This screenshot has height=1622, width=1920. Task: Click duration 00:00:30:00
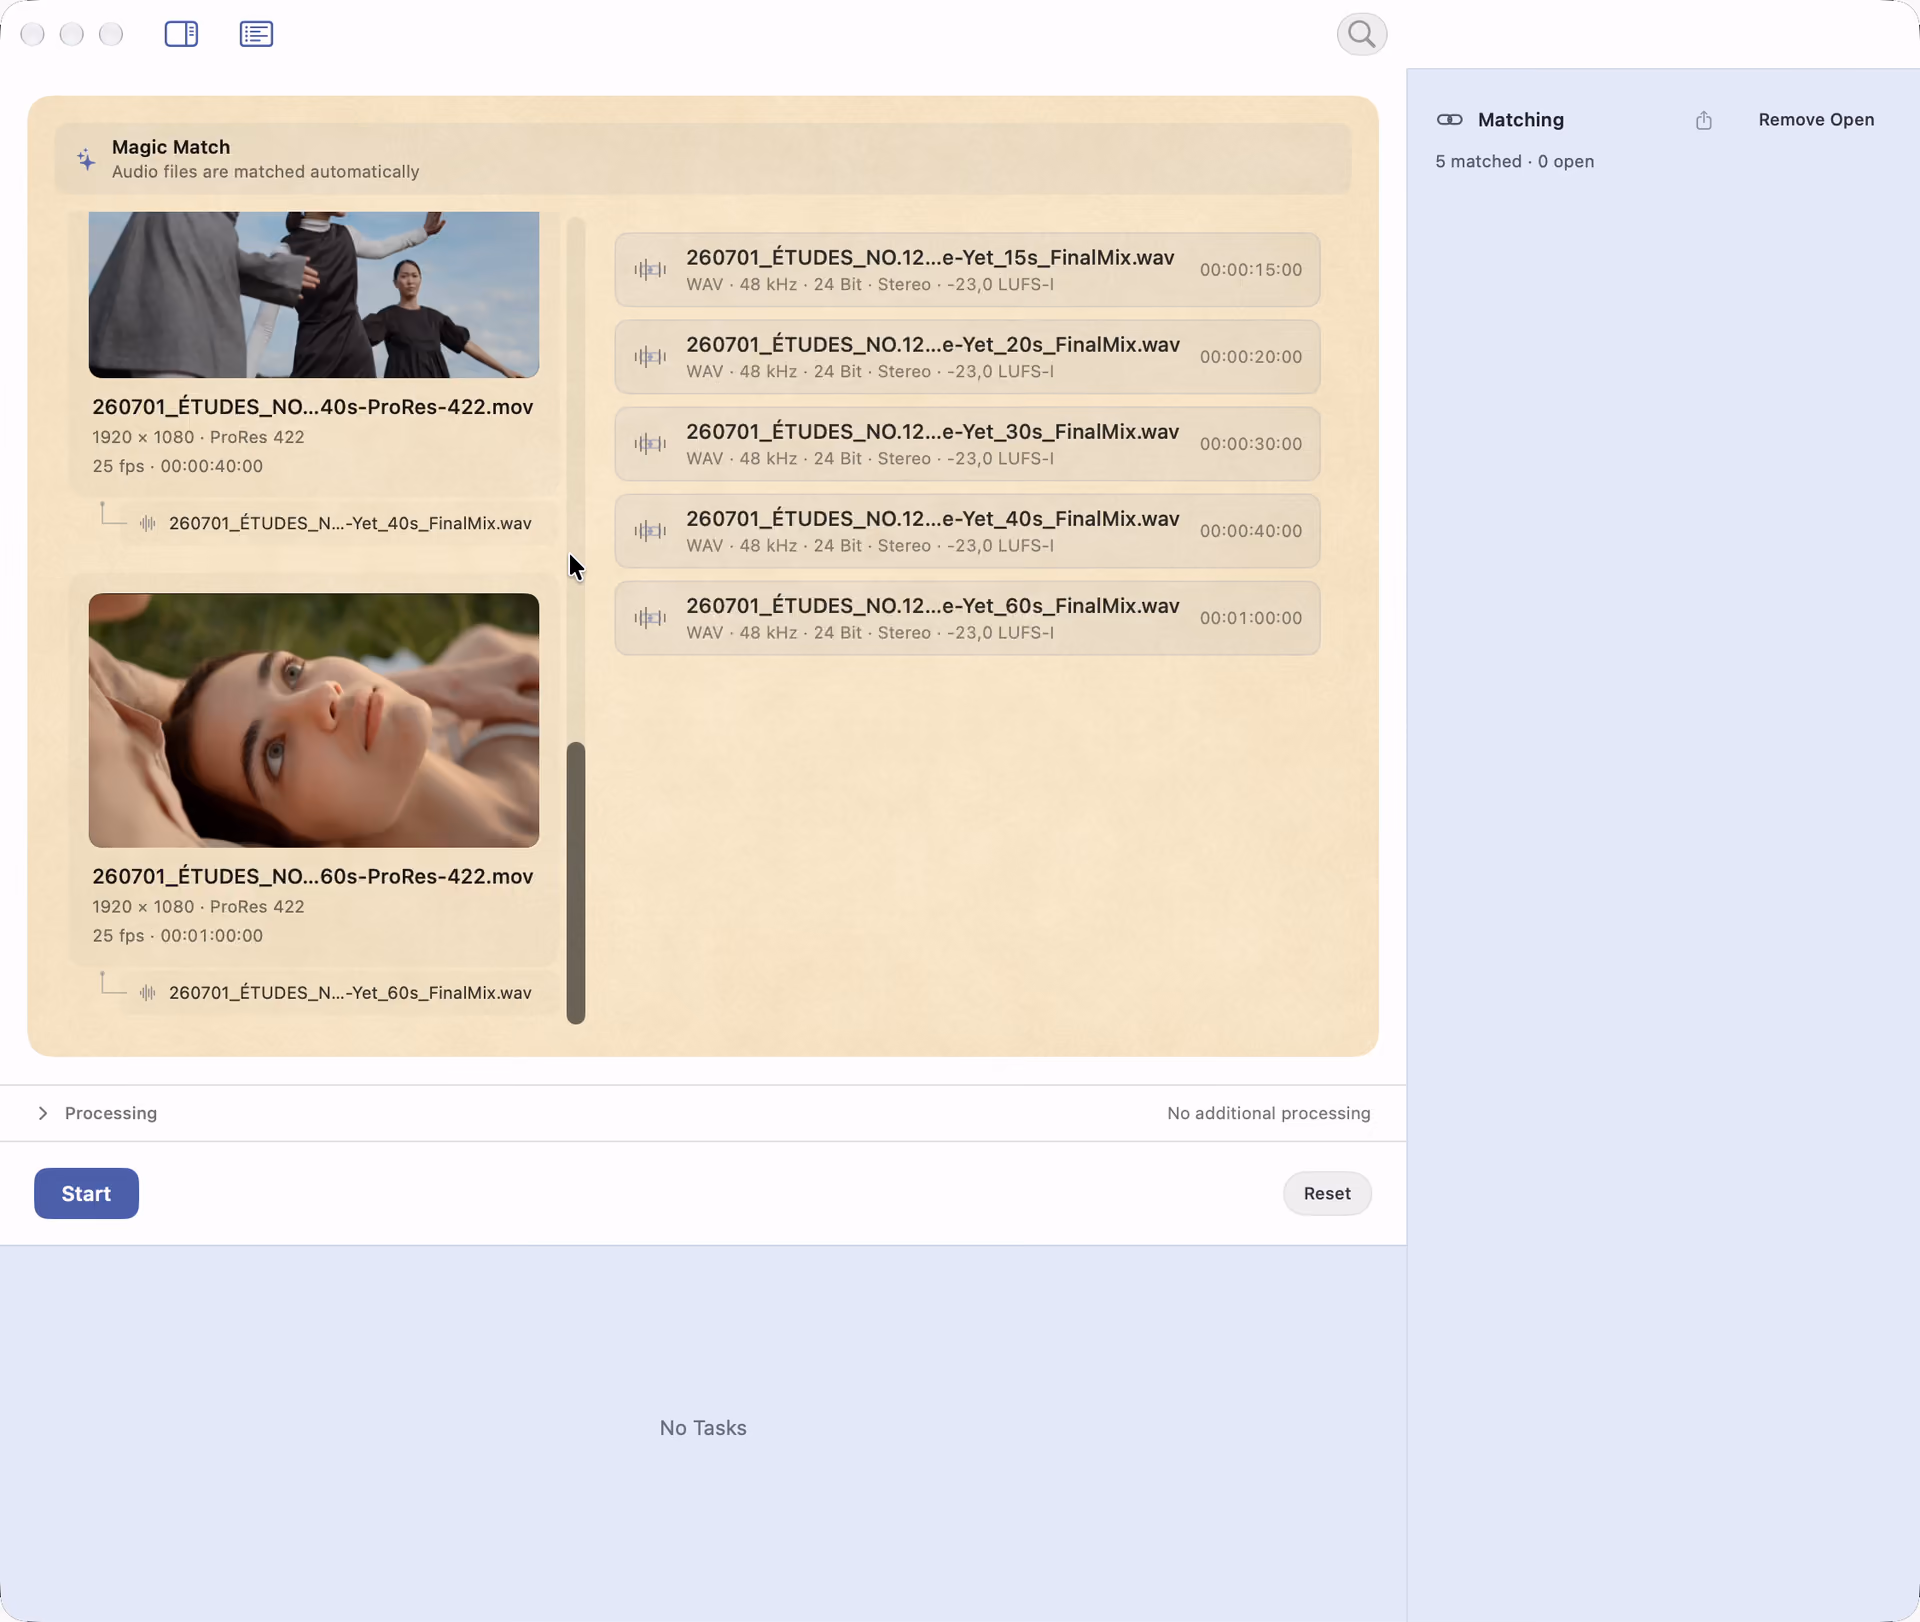(x=1251, y=444)
